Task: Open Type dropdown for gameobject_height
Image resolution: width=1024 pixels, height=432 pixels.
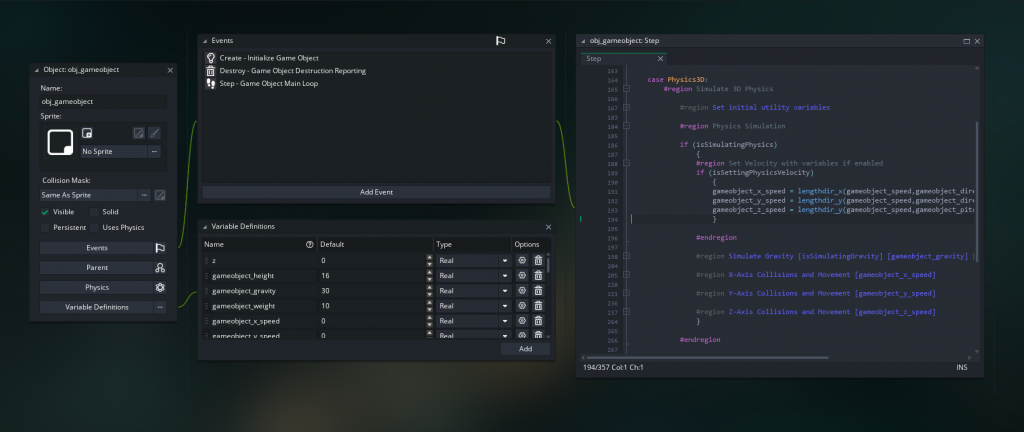Action: [505, 275]
